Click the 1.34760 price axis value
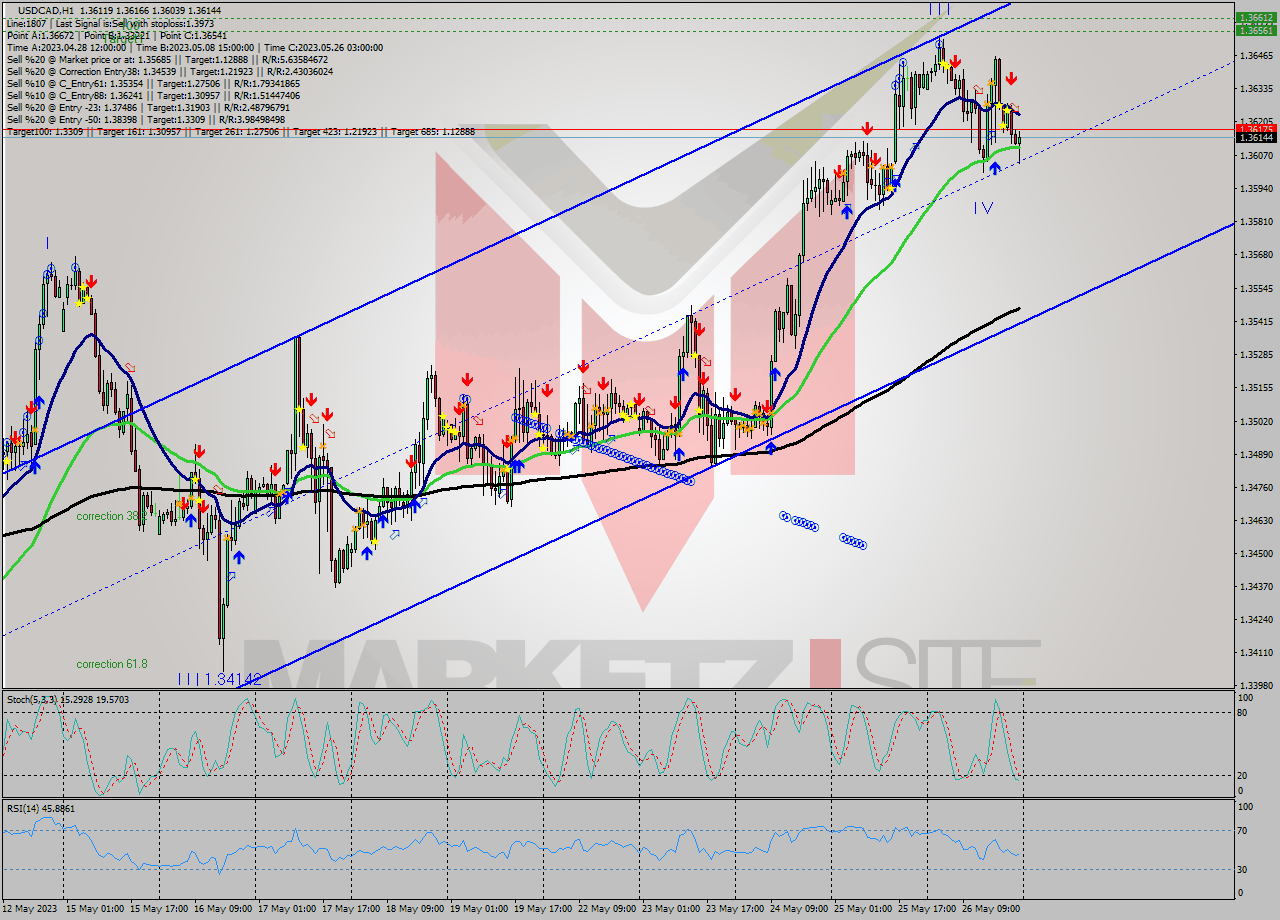This screenshot has width=1280, height=920. (x=1255, y=487)
